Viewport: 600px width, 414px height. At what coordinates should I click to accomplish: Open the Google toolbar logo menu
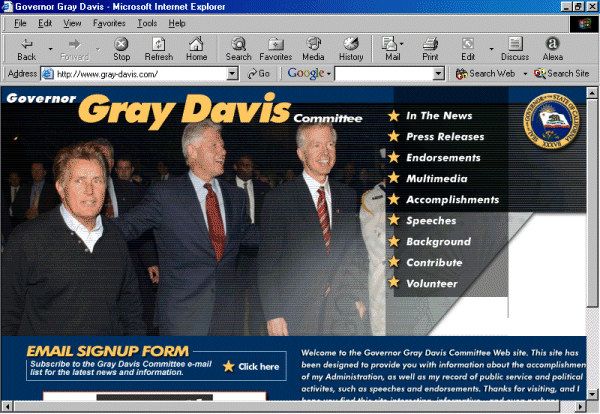coord(308,73)
